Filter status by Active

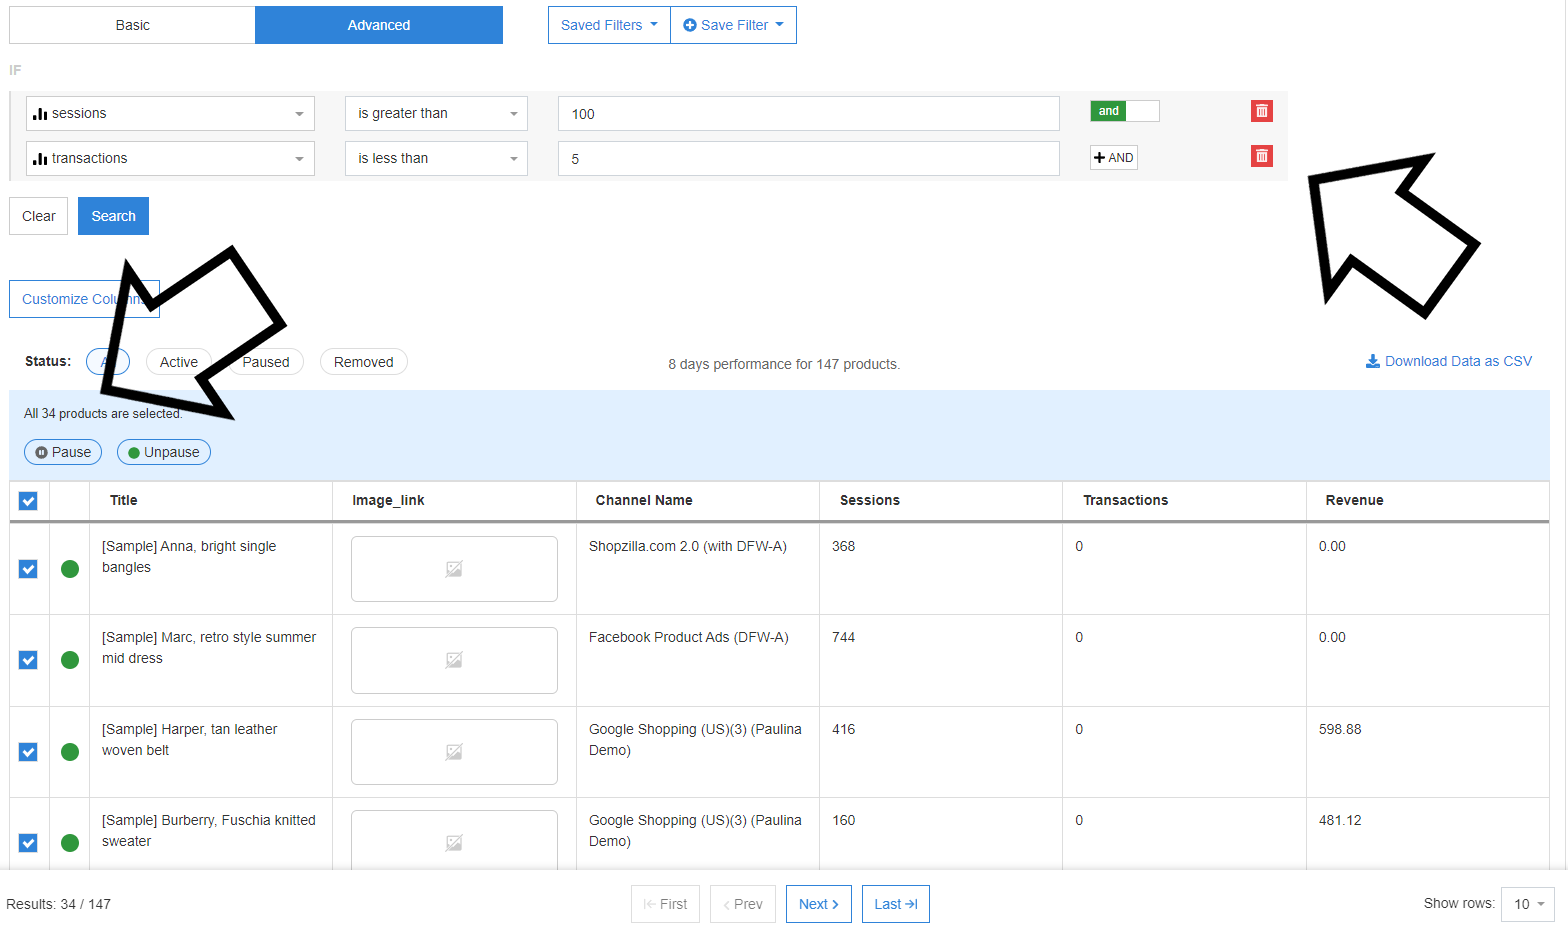point(179,362)
